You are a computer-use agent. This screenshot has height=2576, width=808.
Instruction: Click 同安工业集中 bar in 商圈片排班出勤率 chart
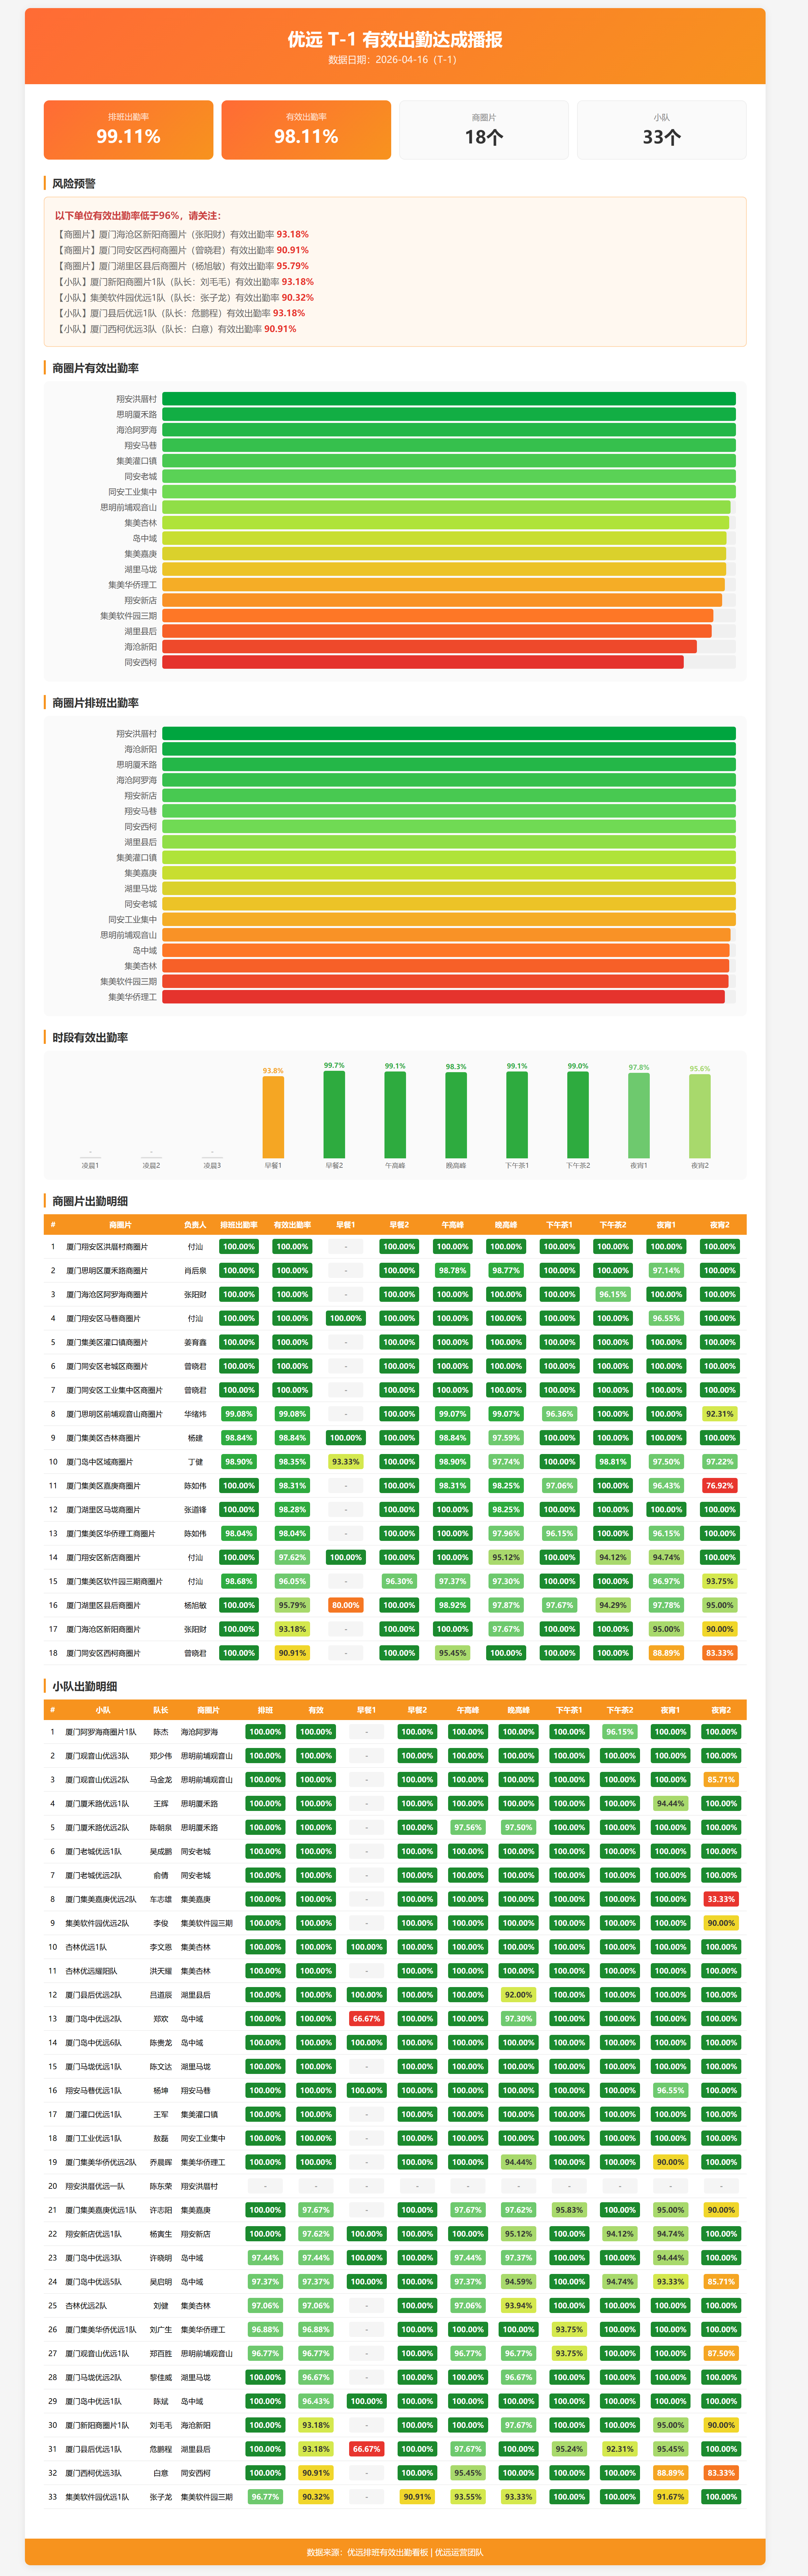click(x=449, y=919)
